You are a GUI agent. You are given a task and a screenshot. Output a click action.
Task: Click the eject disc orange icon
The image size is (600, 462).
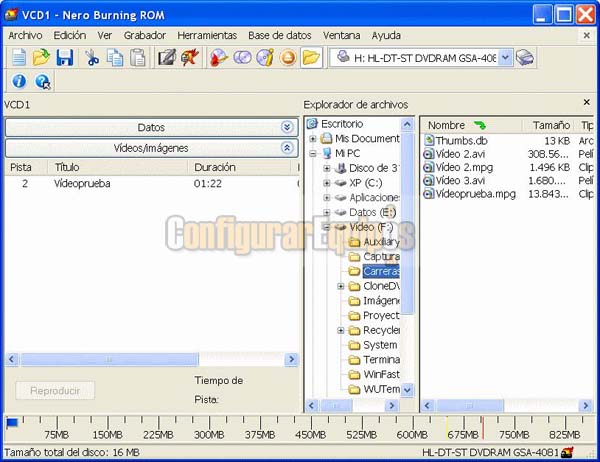click(288, 58)
